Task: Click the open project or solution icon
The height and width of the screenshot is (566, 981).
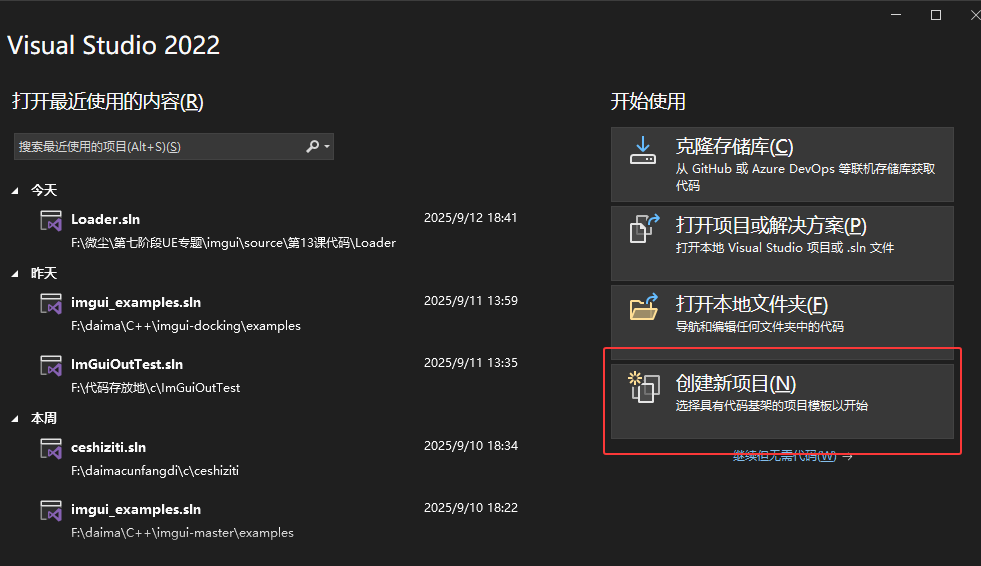Action: (644, 228)
